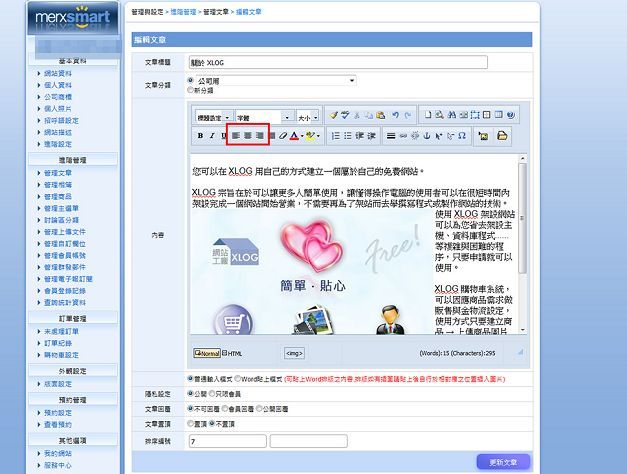Select 置頂 pin-to-top radio option

coord(191,423)
